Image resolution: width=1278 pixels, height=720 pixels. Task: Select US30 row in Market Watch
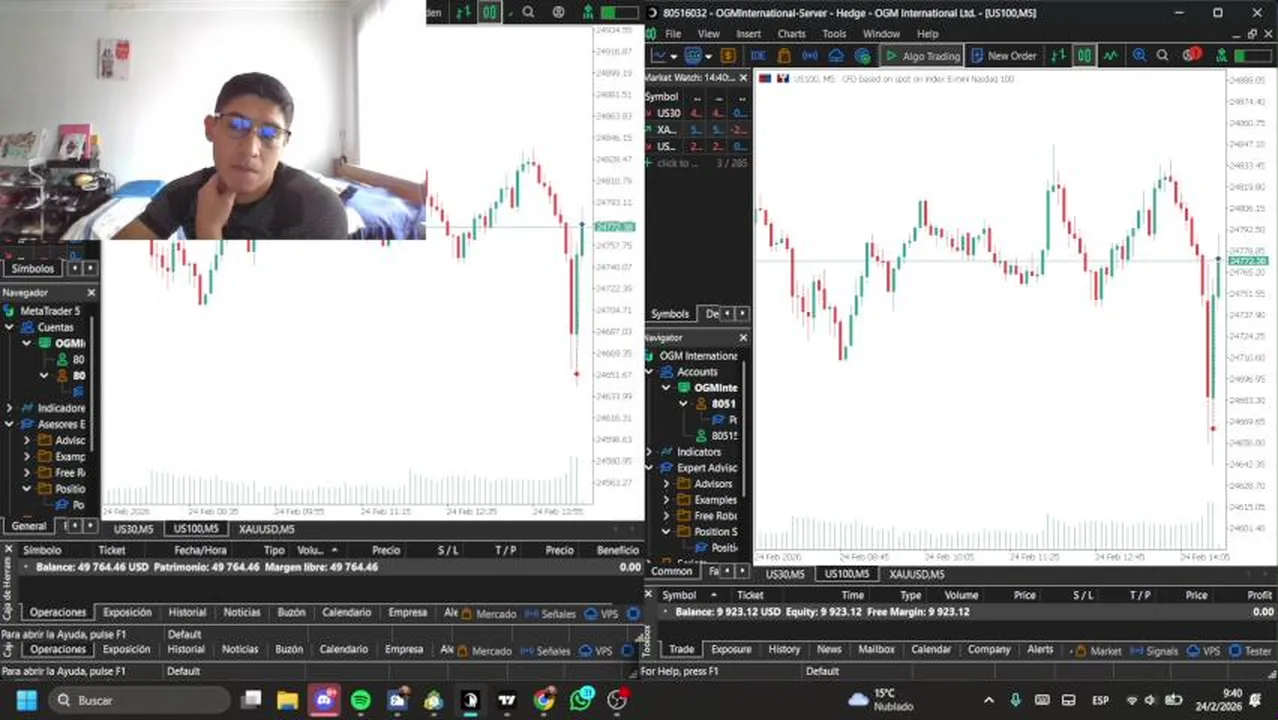697,113
